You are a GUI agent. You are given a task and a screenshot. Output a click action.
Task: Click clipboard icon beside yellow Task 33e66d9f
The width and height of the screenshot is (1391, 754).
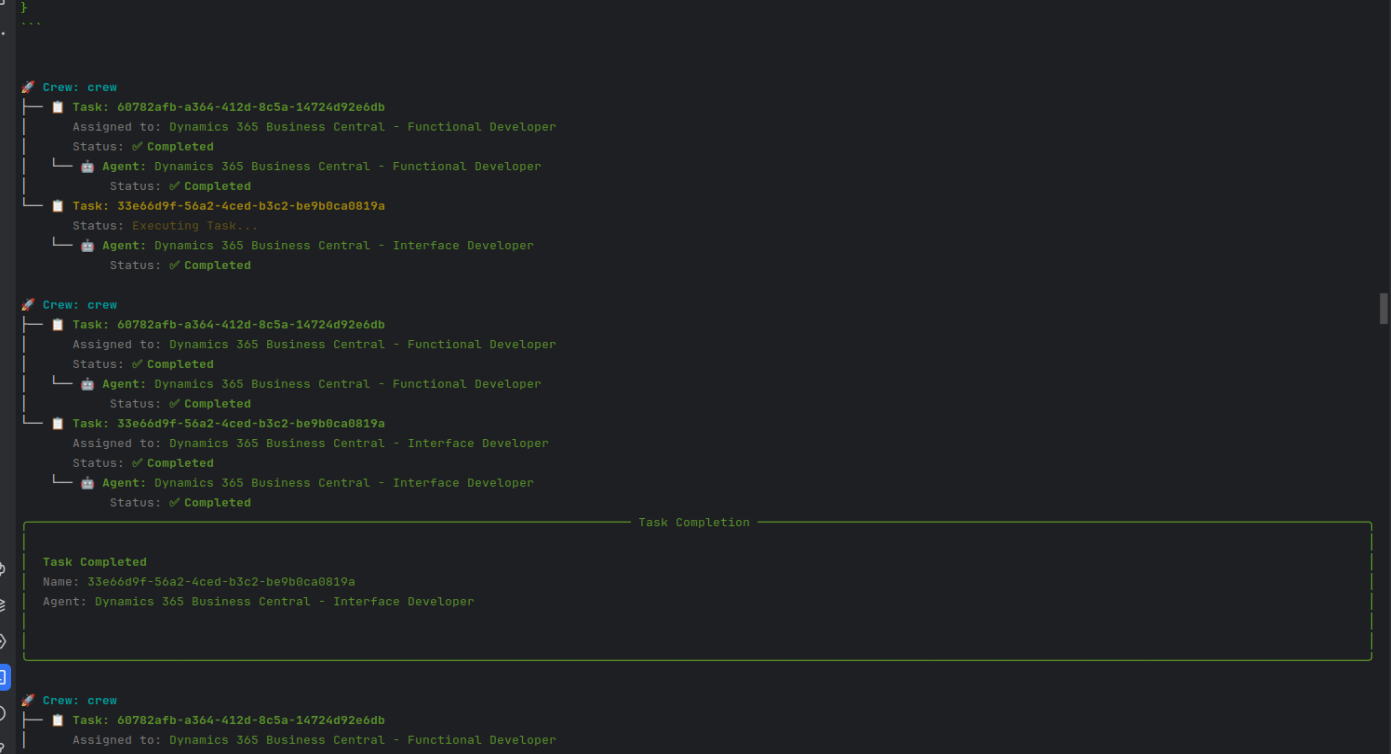[x=58, y=206]
